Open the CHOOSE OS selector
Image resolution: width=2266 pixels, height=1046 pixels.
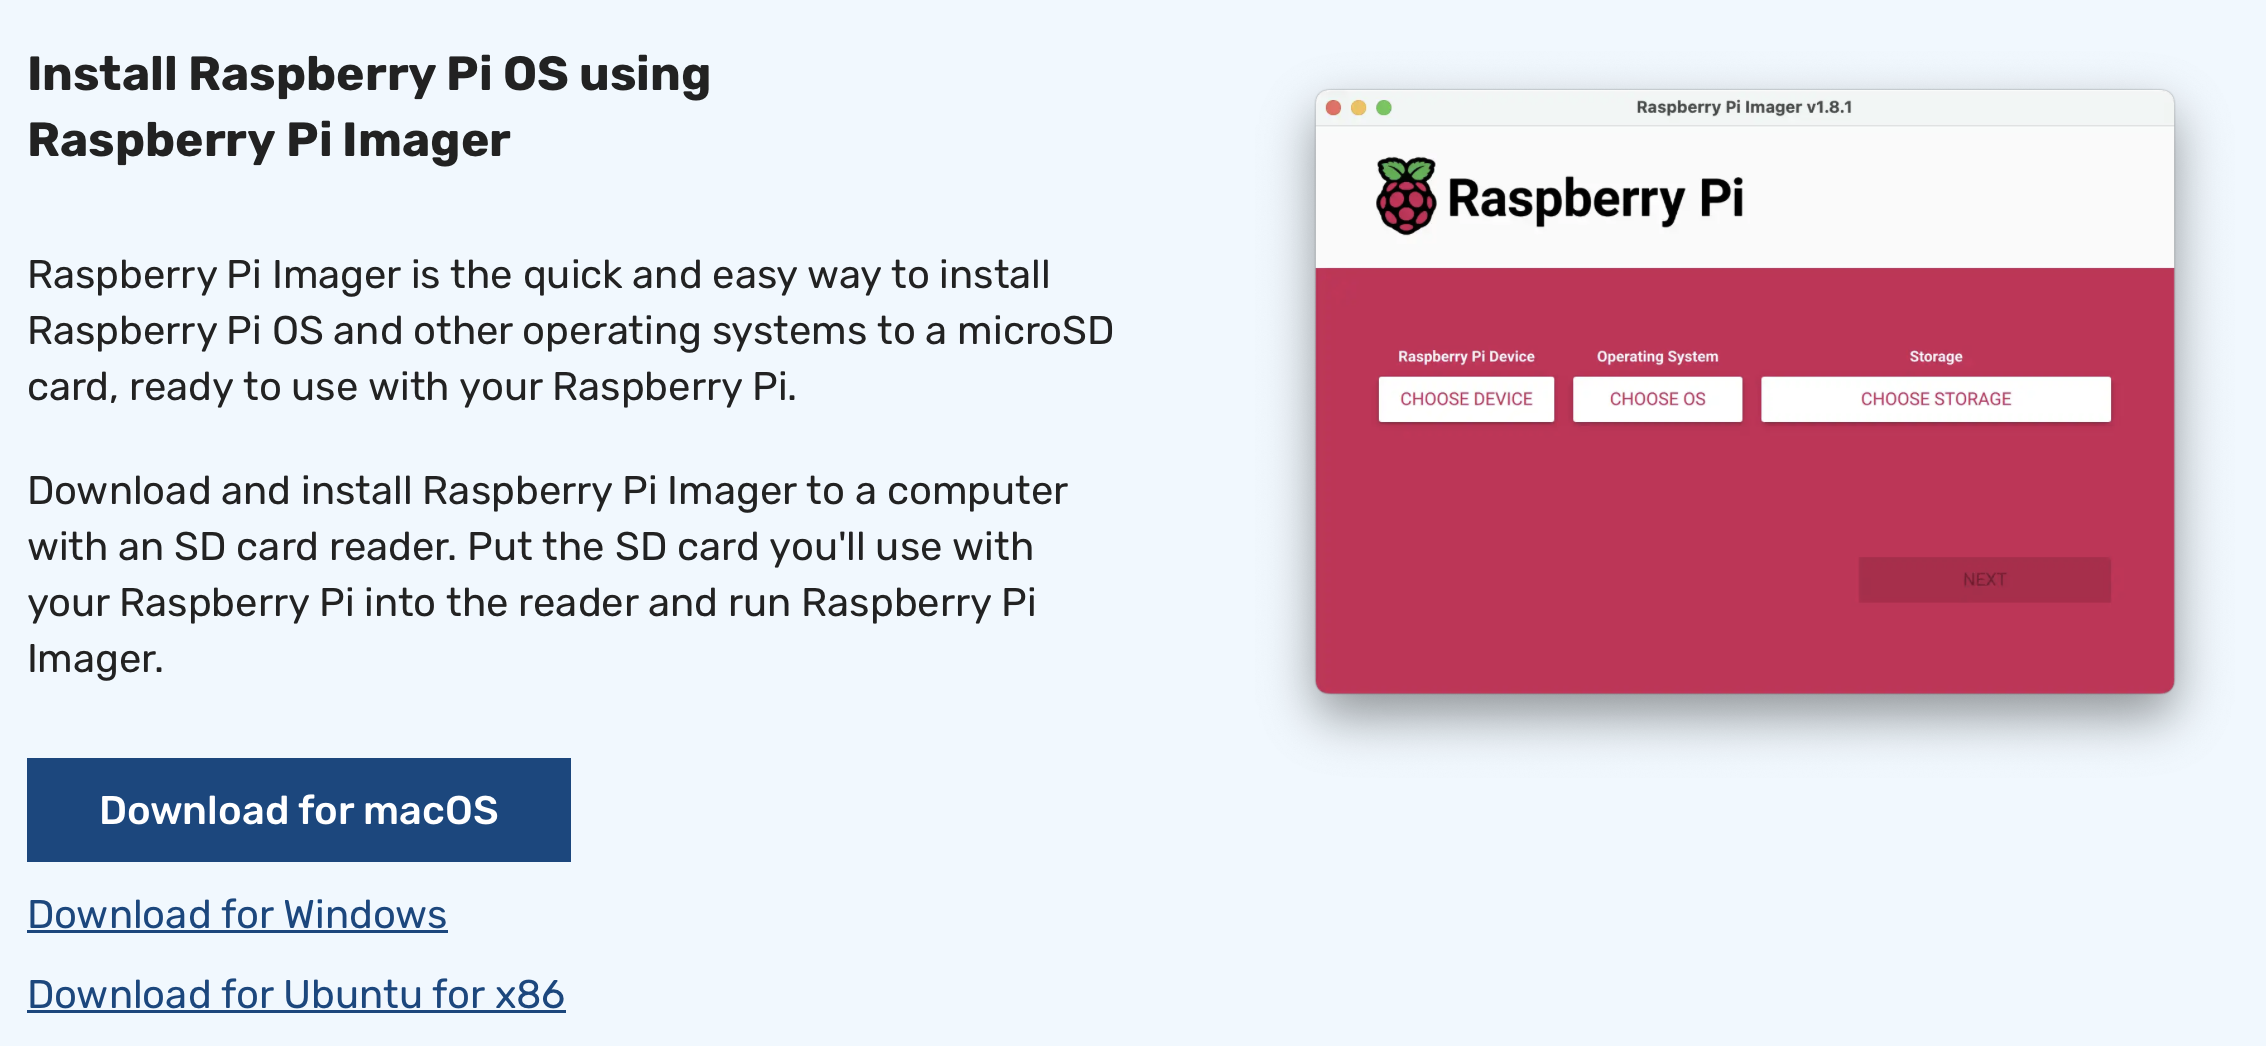point(1657,398)
